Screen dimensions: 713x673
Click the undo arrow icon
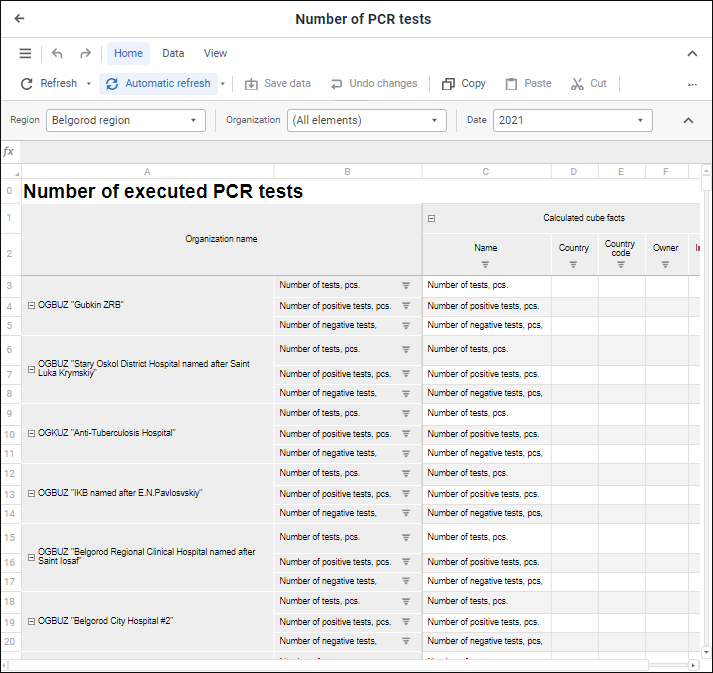pyautogui.click(x=57, y=54)
